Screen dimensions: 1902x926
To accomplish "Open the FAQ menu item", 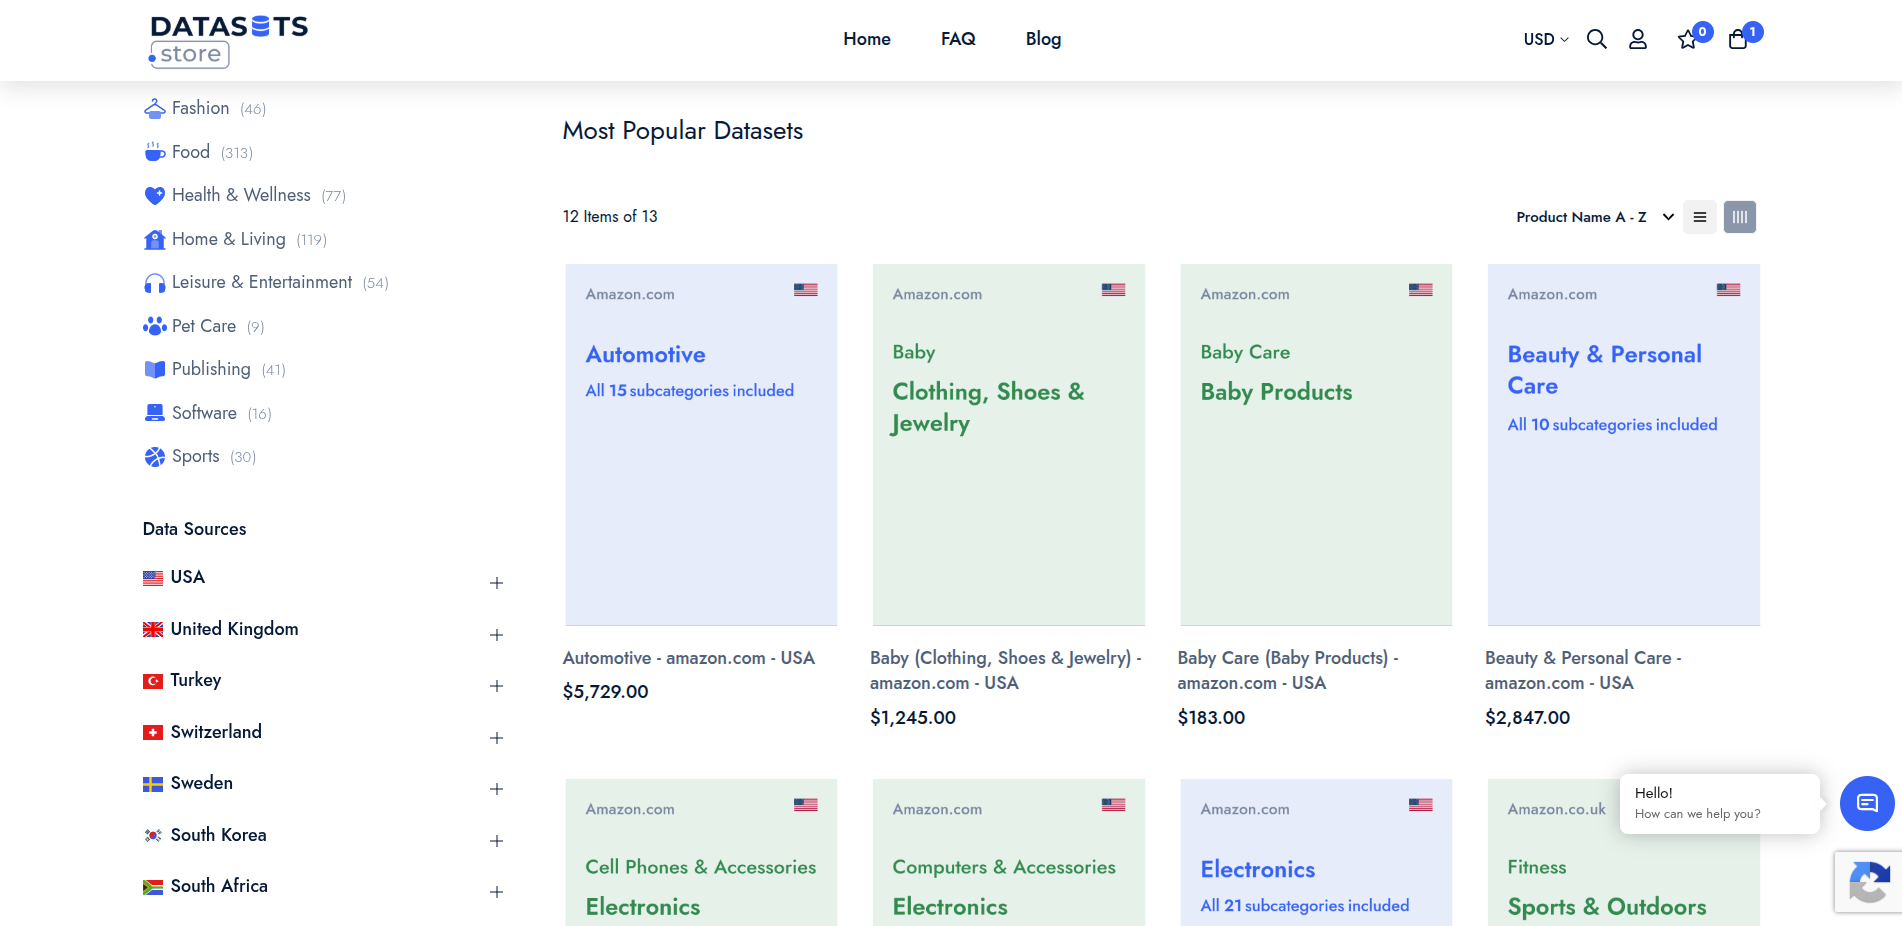I will pos(958,39).
